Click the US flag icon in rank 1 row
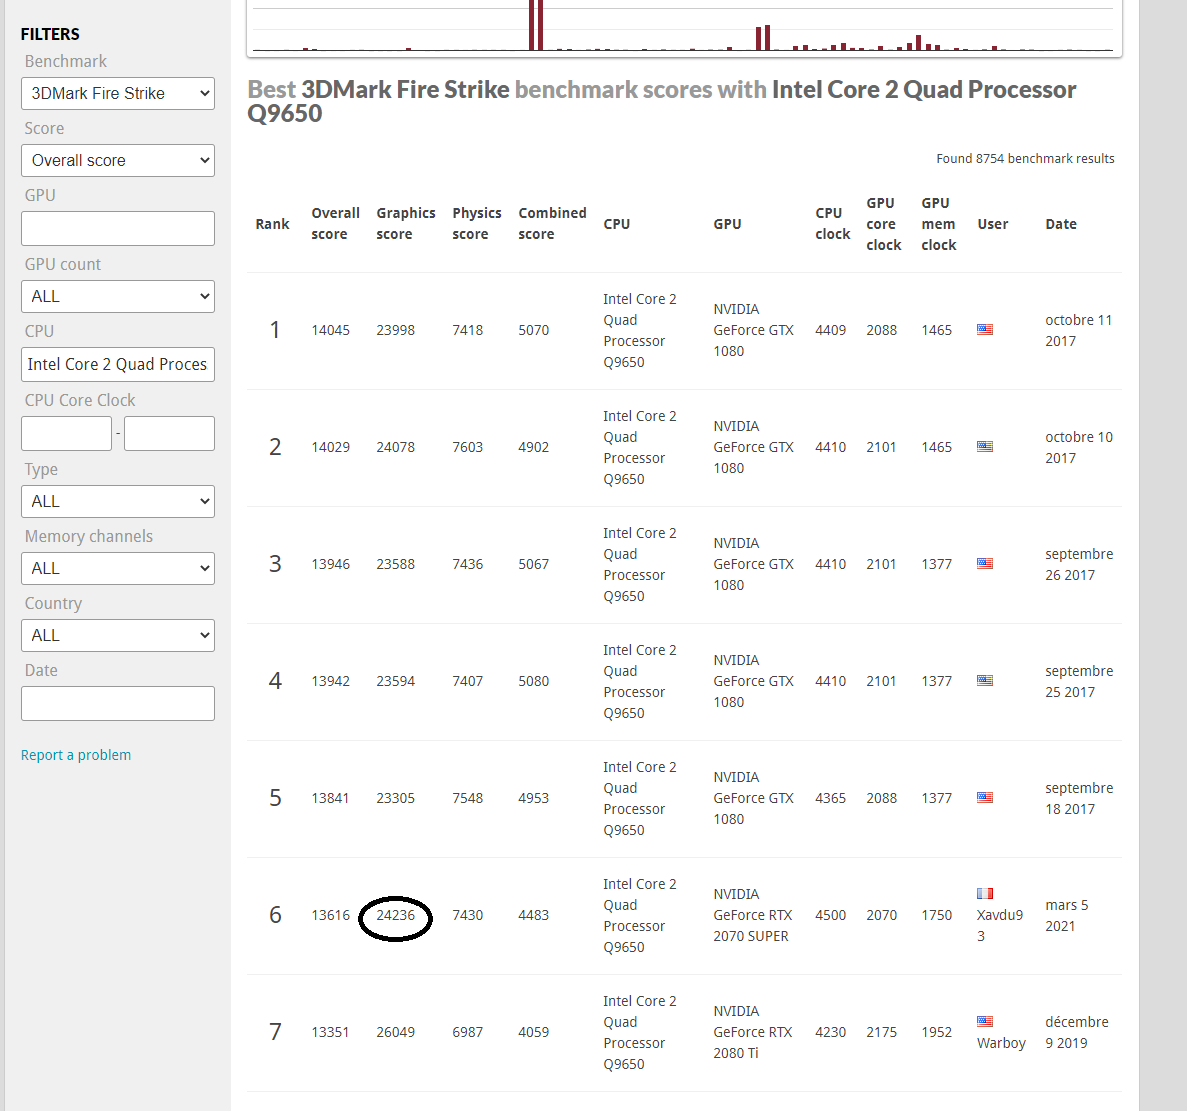Screen dimensions: 1187x1111 pyautogui.click(x=985, y=329)
